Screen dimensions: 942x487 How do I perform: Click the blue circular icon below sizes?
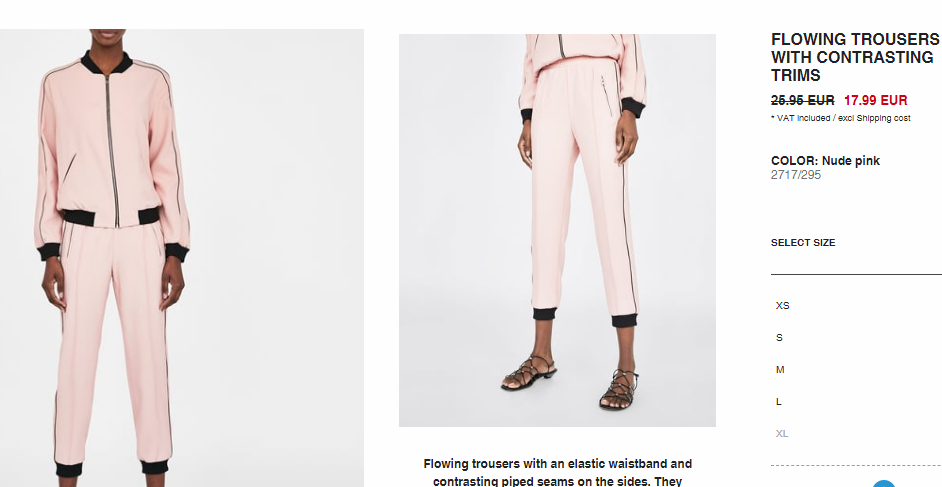pyautogui.click(x=884, y=484)
